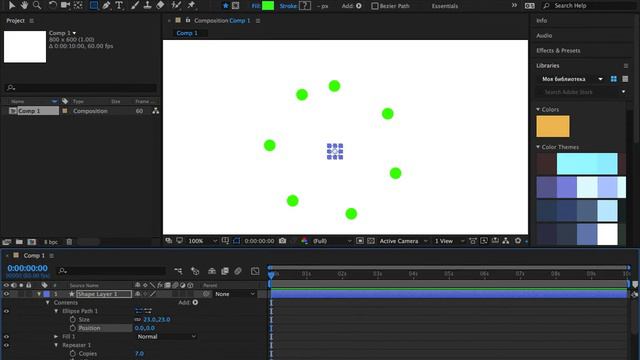The image size is (640, 360).
Task: Open the Active Camera dropdown
Action: coord(403,241)
